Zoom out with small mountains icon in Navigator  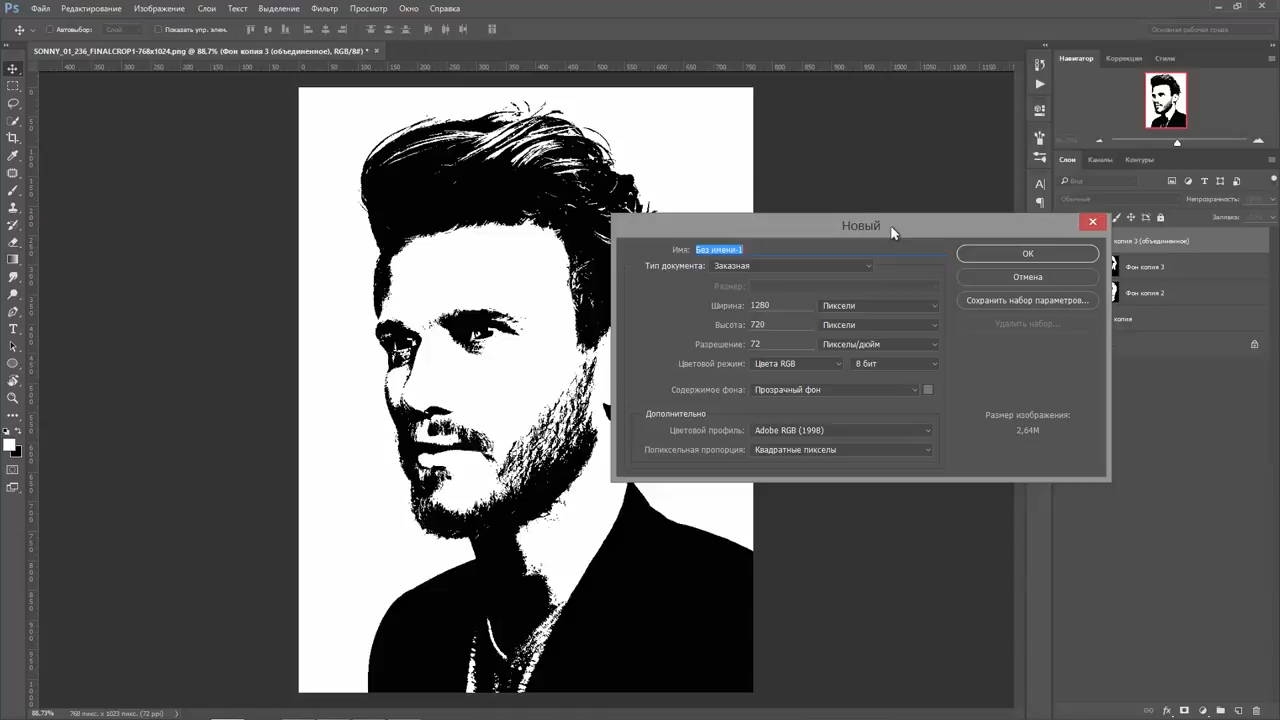coord(1099,141)
